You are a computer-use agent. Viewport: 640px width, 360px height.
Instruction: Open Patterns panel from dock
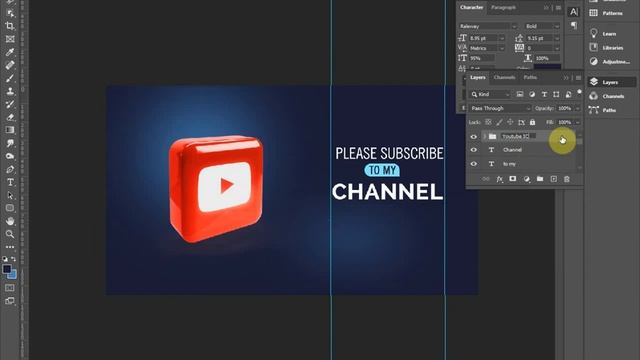click(x=607, y=13)
